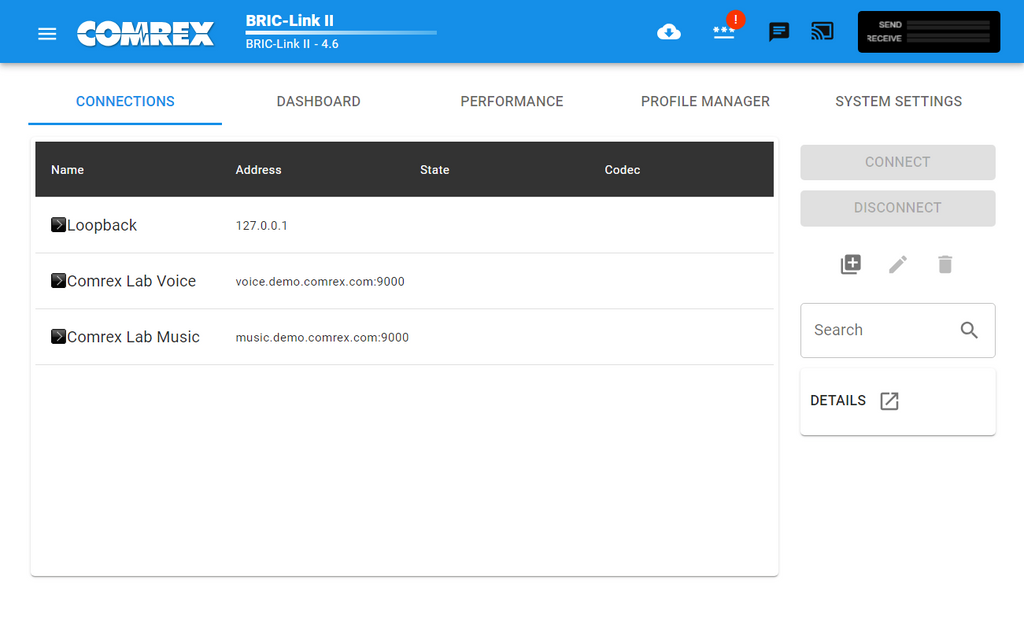Click the cloud download icon
The image size is (1024, 624).
pos(669,32)
